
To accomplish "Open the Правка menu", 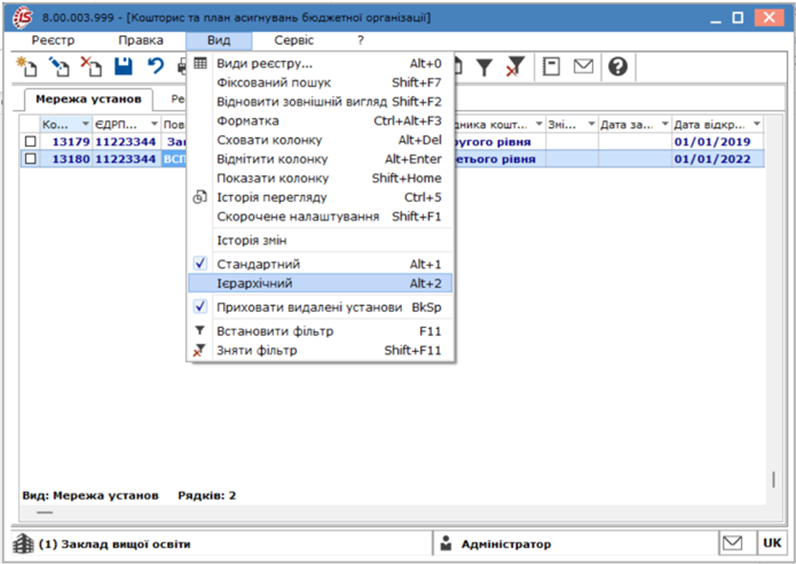I will (141, 40).
